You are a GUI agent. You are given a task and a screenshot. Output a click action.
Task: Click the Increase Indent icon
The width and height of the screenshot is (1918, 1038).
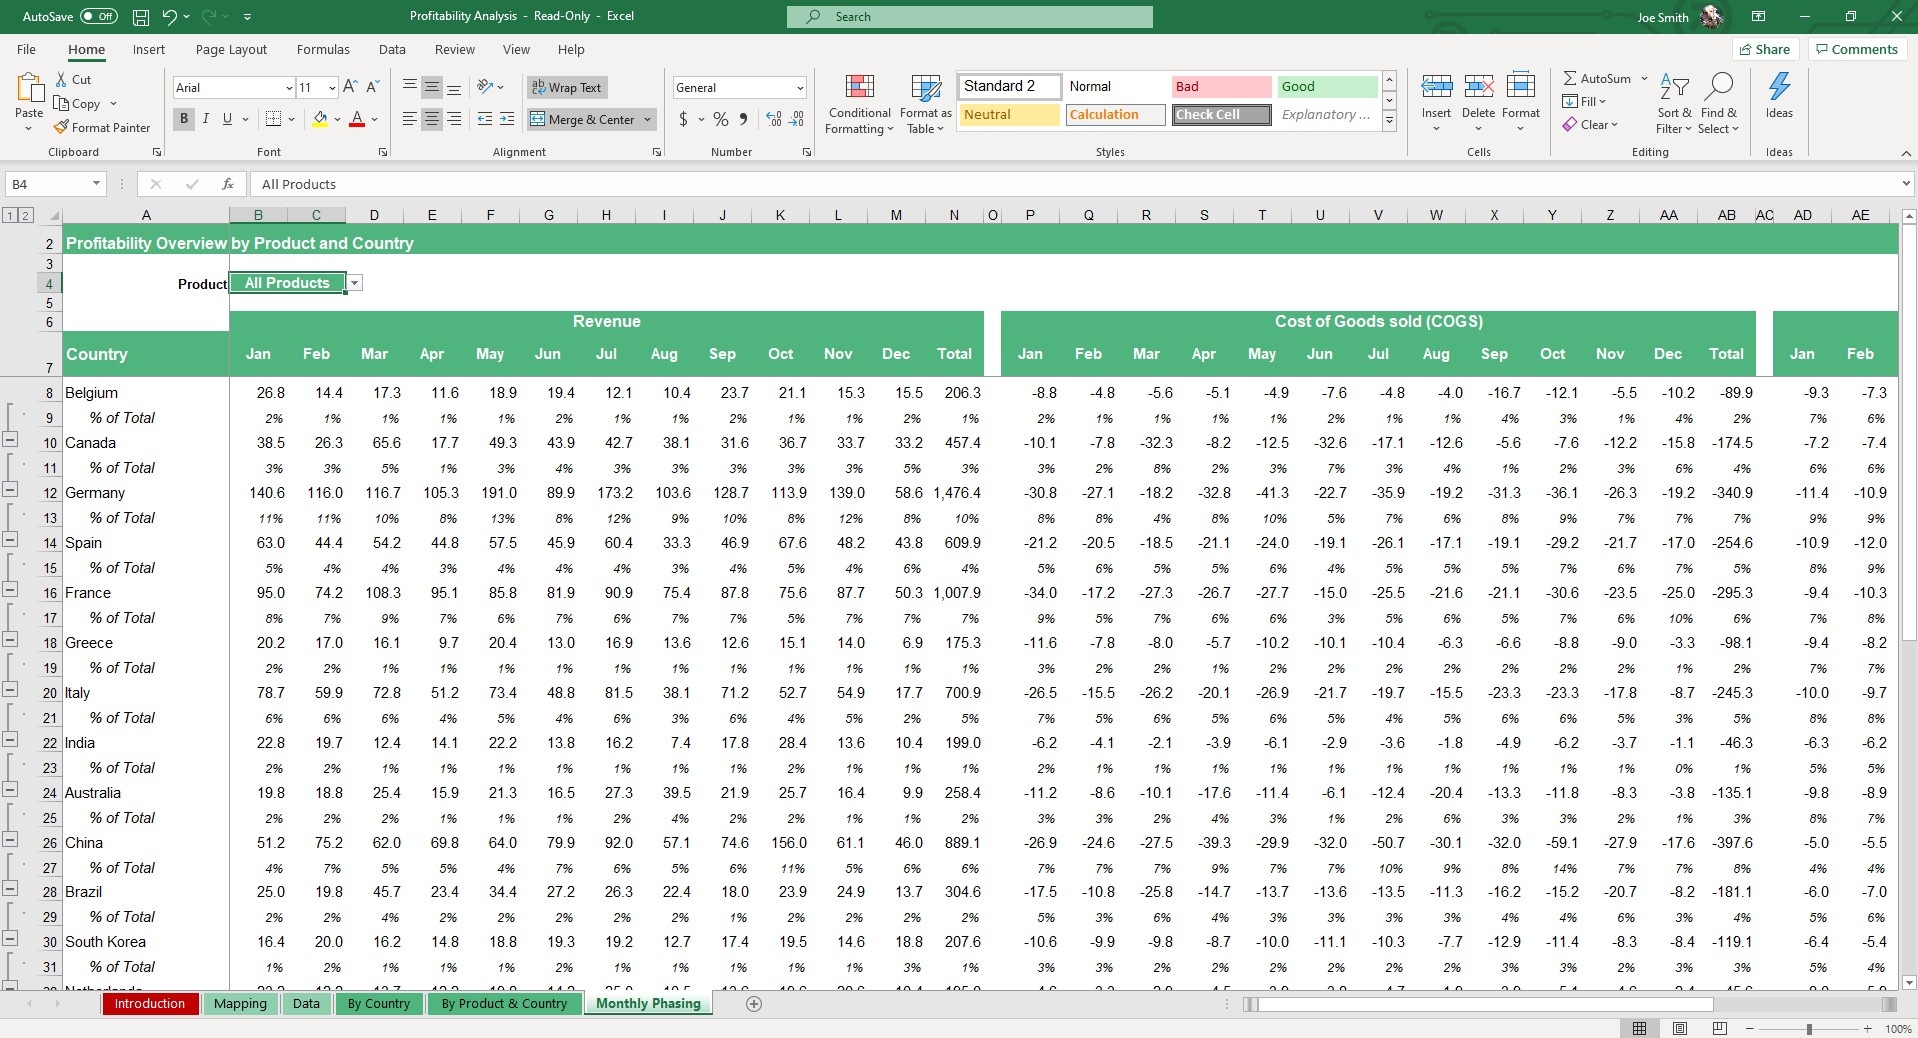click(x=507, y=120)
